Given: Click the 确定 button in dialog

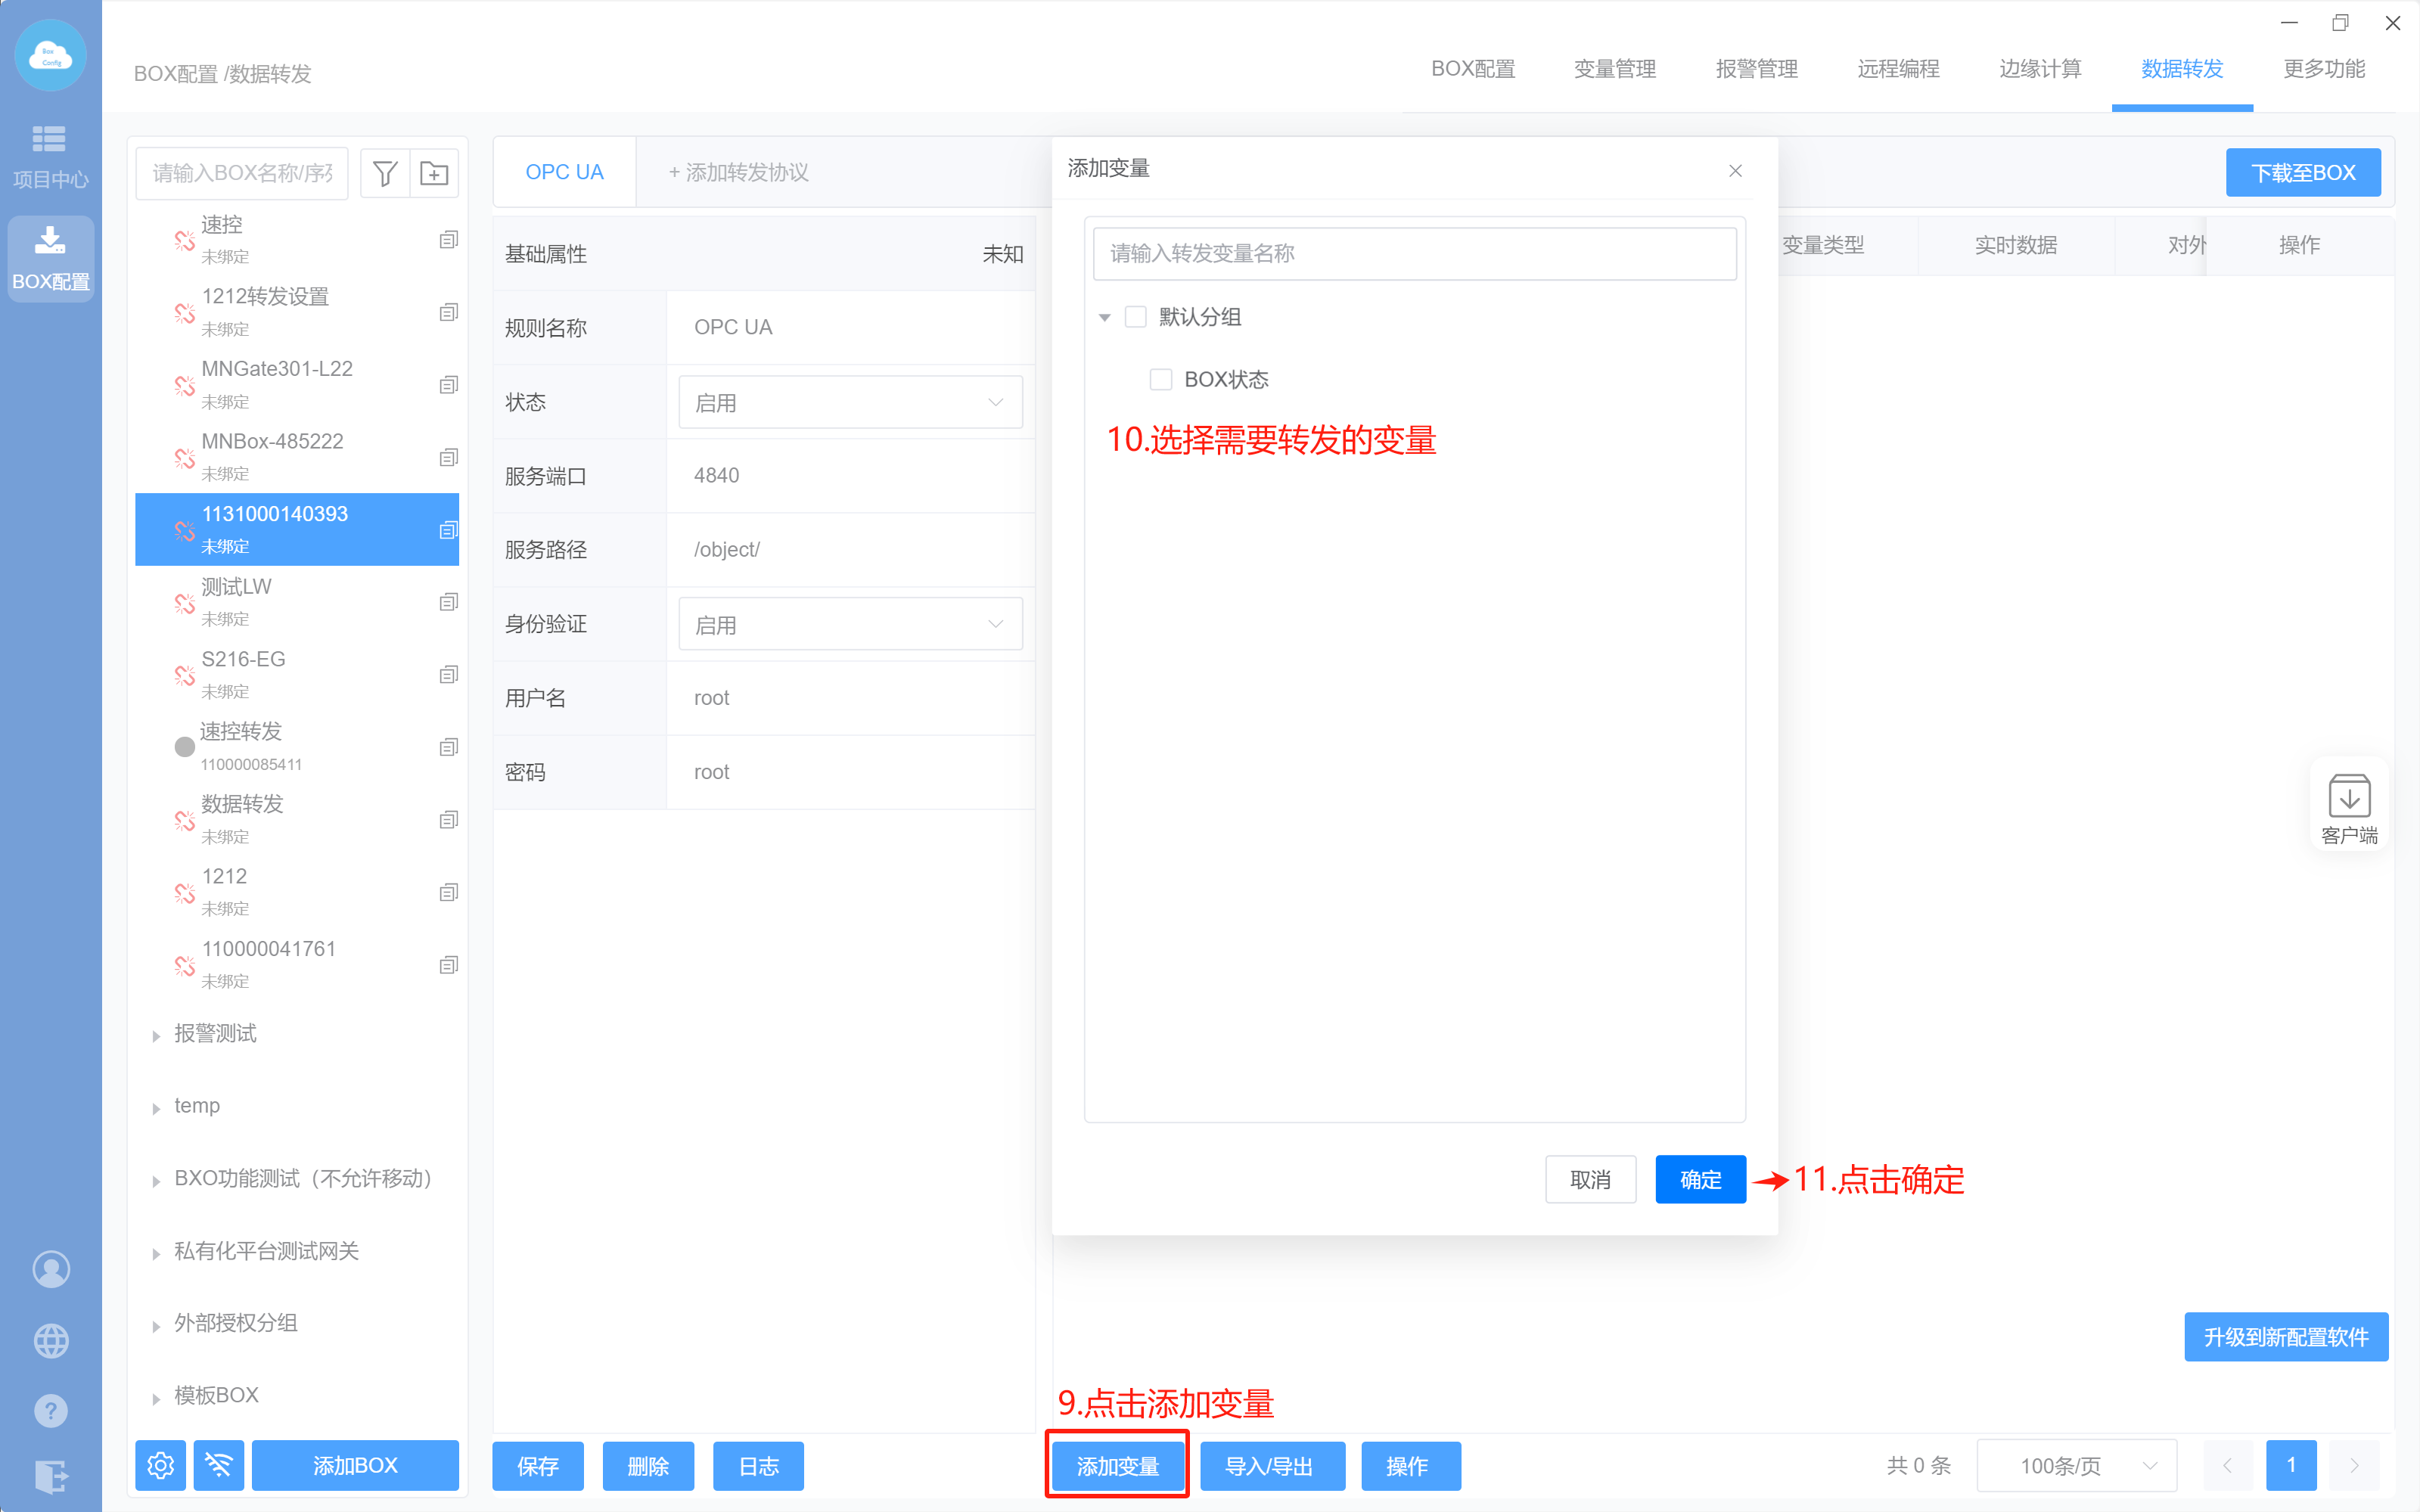Looking at the screenshot, I should click(1700, 1179).
